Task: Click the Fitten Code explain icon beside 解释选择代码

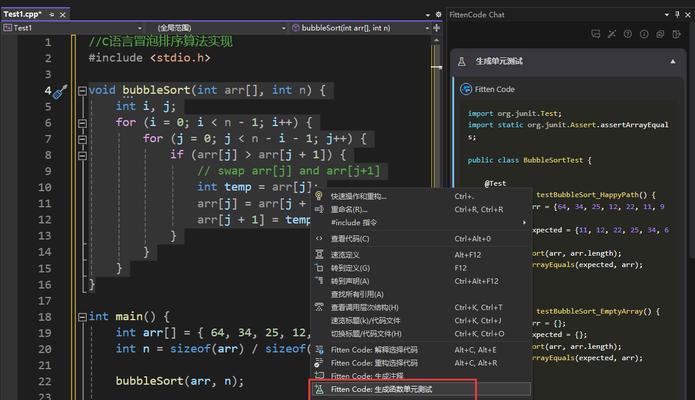Action: coord(319,350)
